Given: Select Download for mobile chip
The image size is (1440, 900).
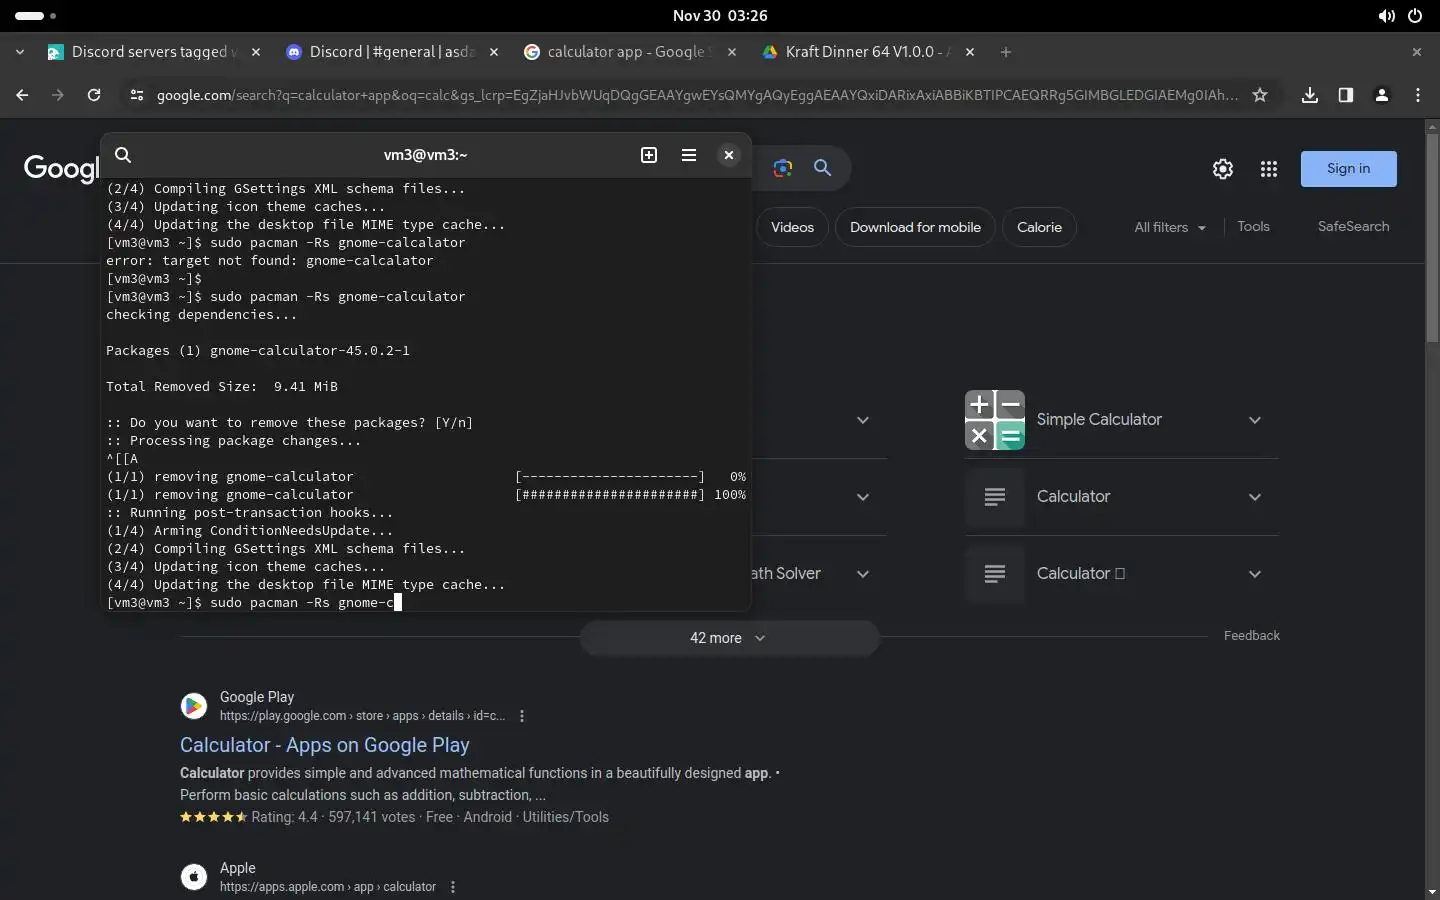Looking at the screenshot, I should click(915, 227).
